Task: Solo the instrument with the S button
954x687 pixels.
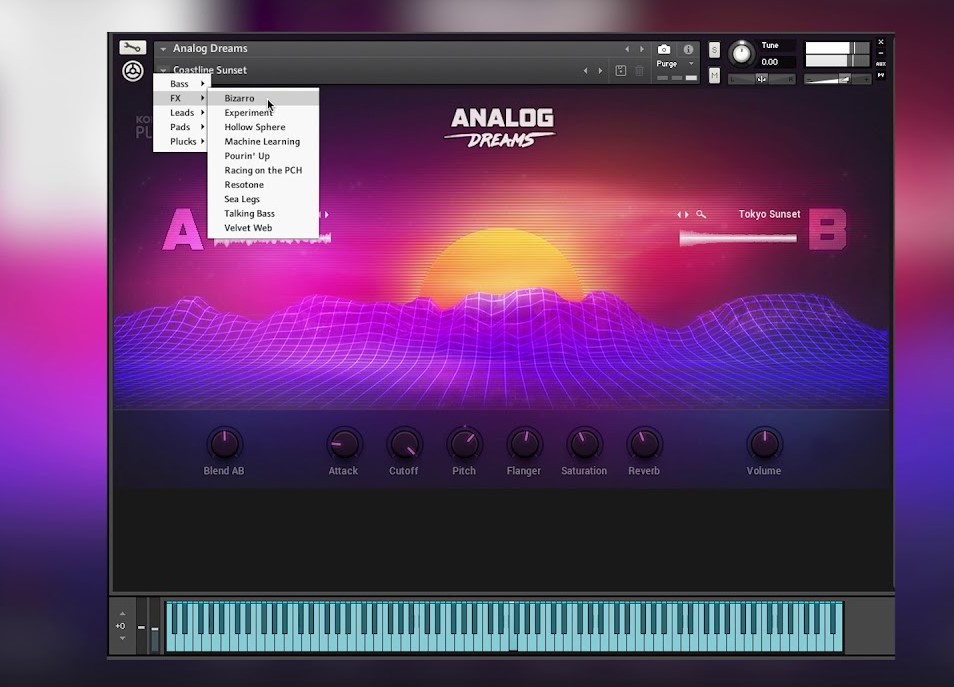Action: pyautogui.click(x=714, y=50)
